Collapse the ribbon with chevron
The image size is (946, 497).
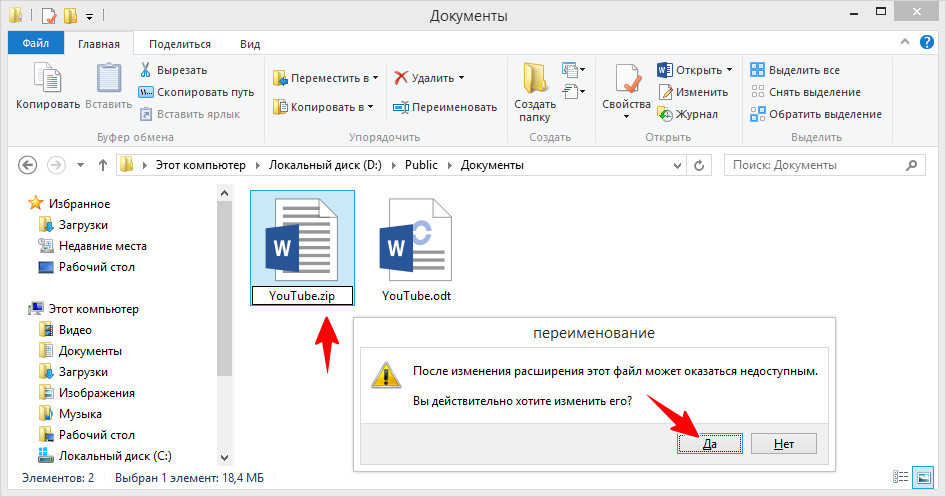click(904, 42)
